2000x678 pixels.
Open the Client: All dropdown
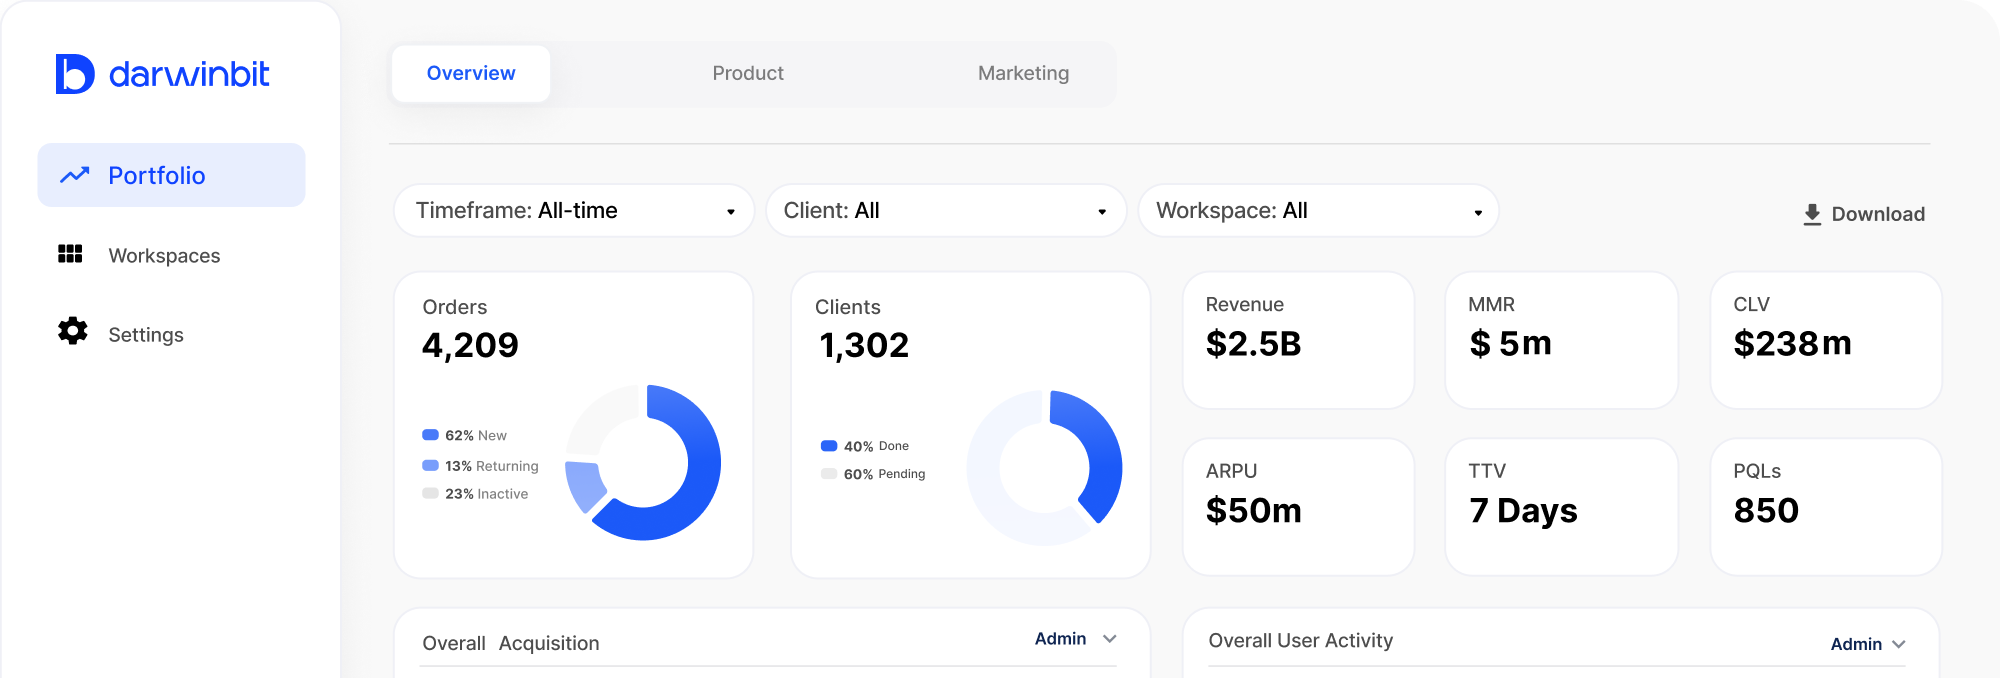[x=946, y=210]
